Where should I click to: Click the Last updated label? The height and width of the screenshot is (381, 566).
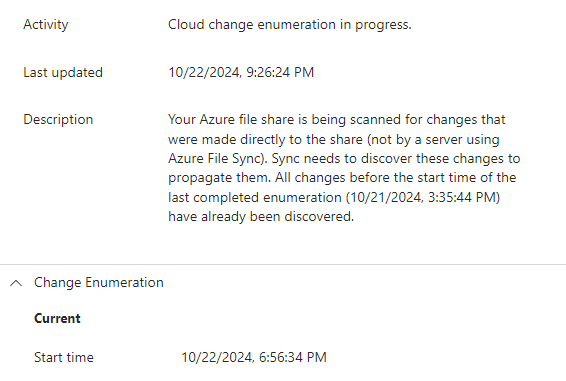[x=63, y=72]
